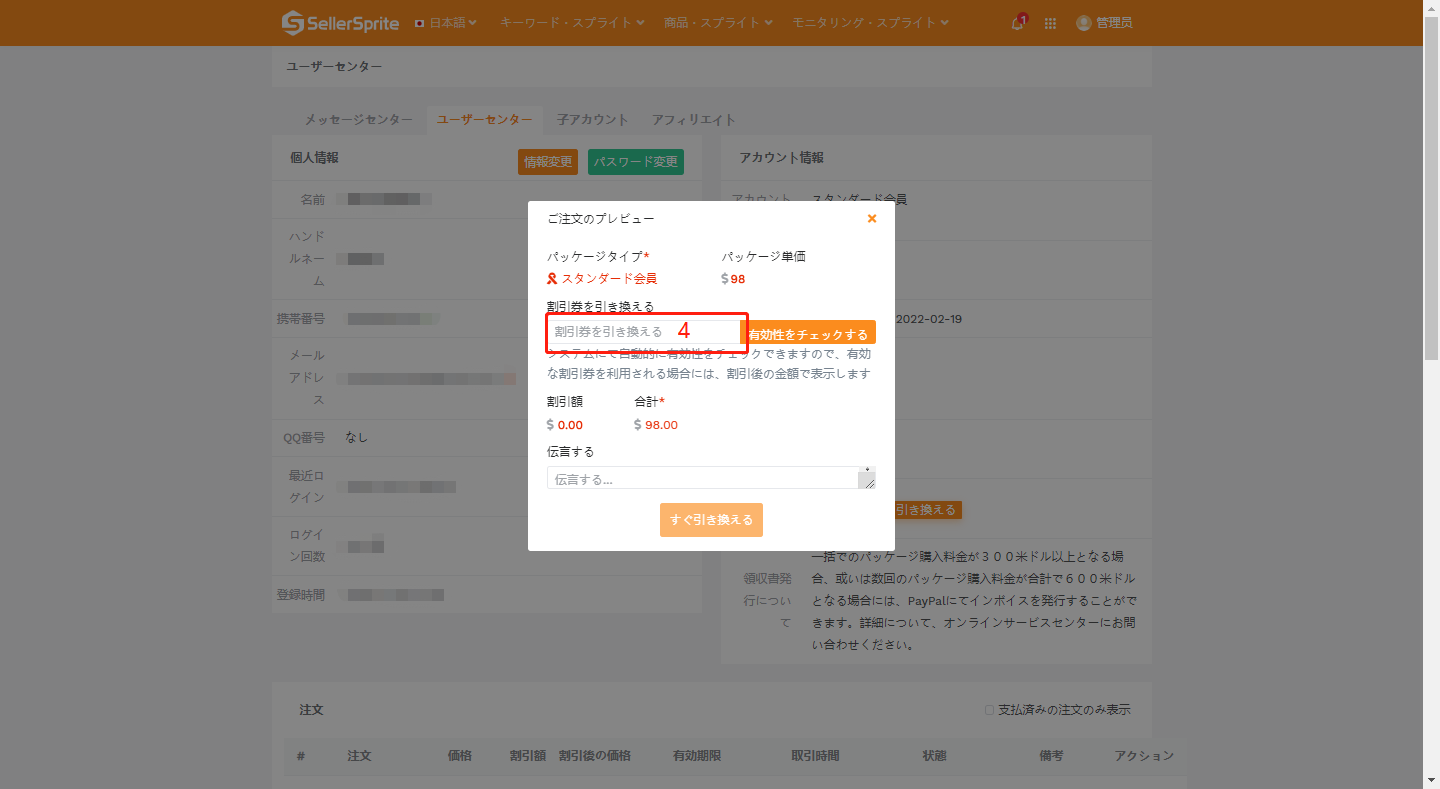Expand the 商品・スプライト menu
This screenshot has width=1440, height=789.
718,23
